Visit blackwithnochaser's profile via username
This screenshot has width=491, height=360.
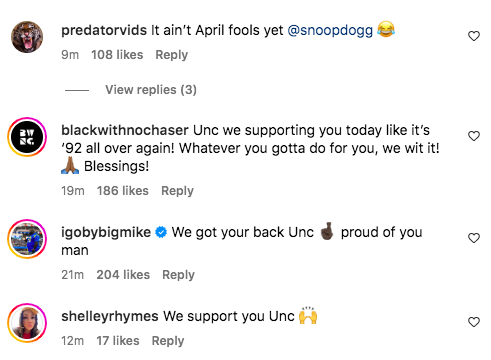[125, 130]
